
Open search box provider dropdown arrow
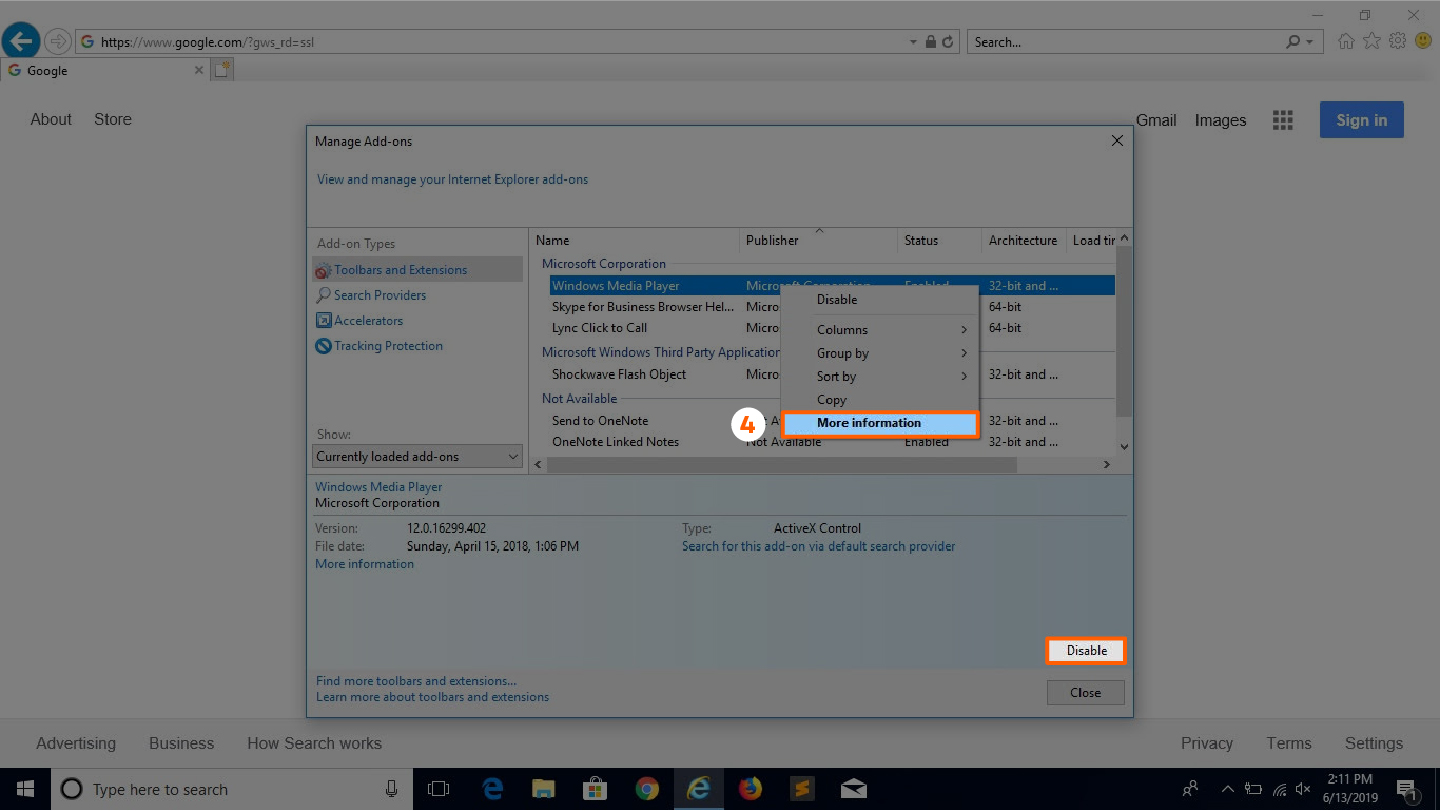tap(1310, 42)
